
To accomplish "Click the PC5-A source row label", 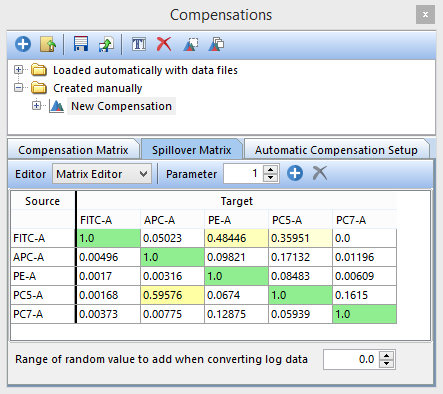I will coord(43,295).
